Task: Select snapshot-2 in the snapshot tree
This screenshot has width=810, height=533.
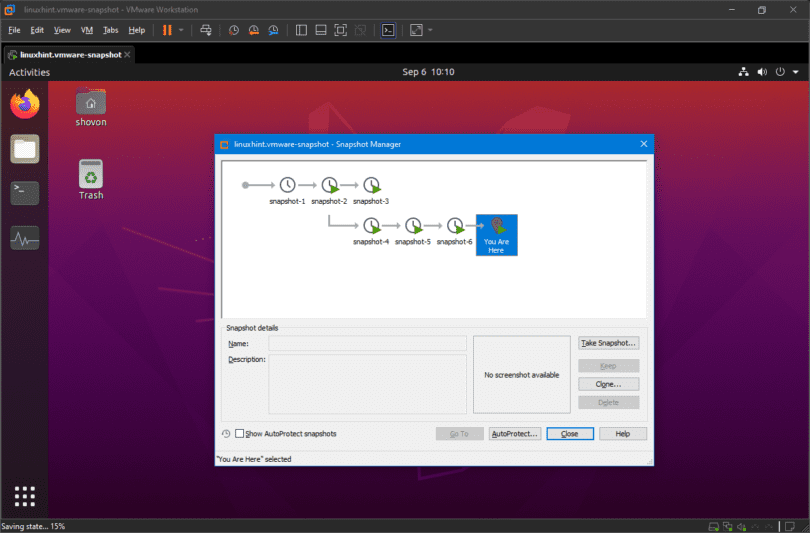Action: pos(330,191)
